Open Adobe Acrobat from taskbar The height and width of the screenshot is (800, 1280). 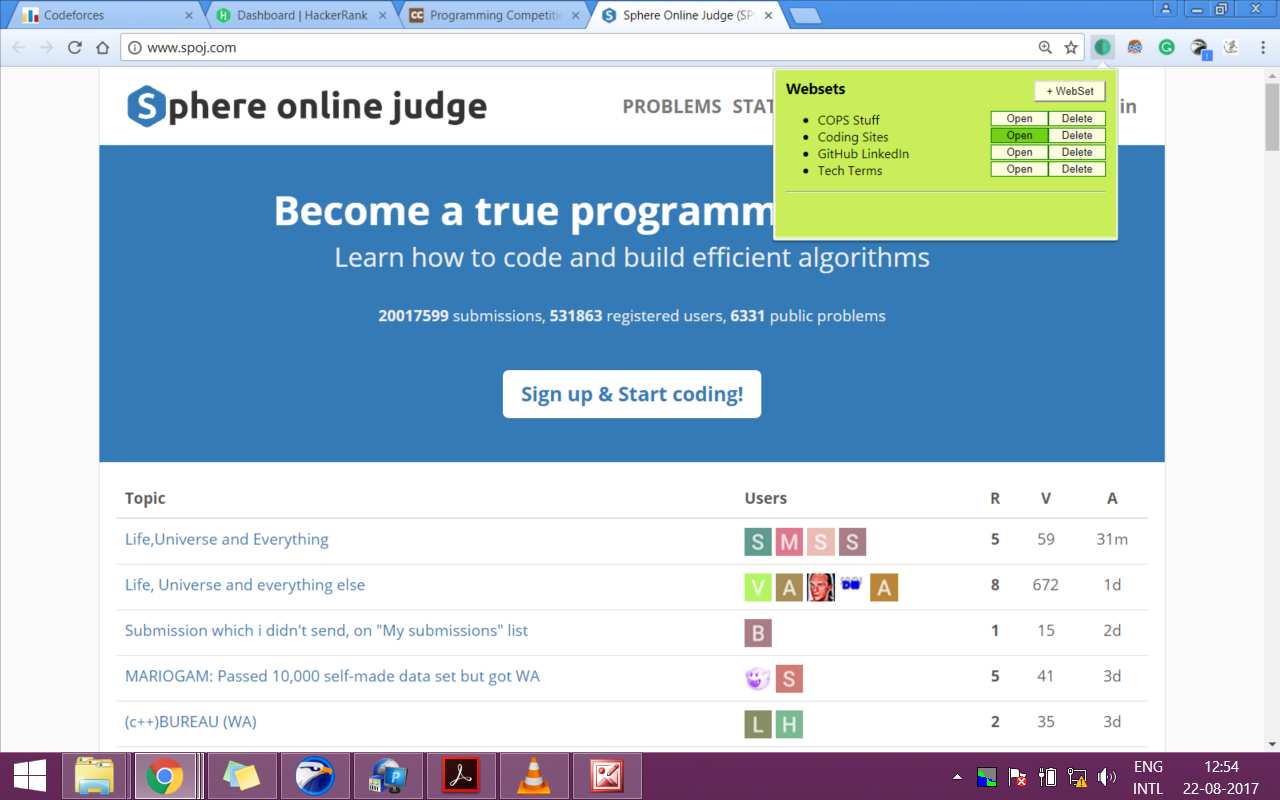pos(461,776)
